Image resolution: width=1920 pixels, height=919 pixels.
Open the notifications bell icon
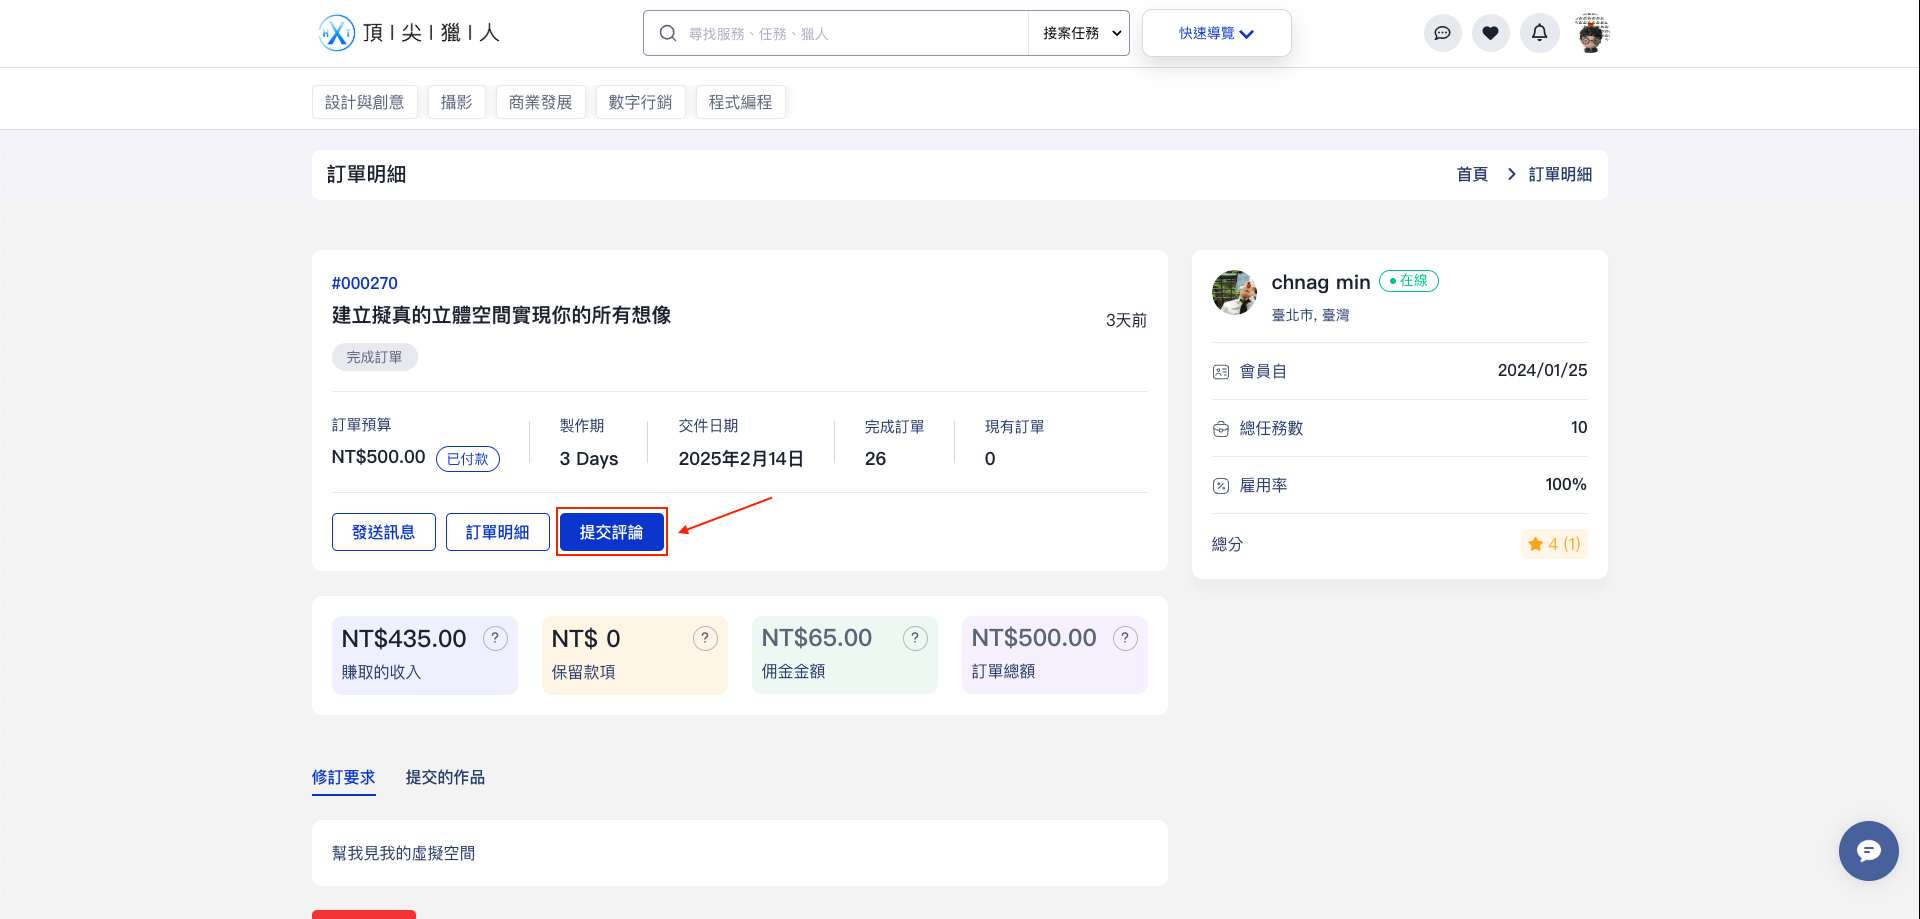pos(1539,32)
